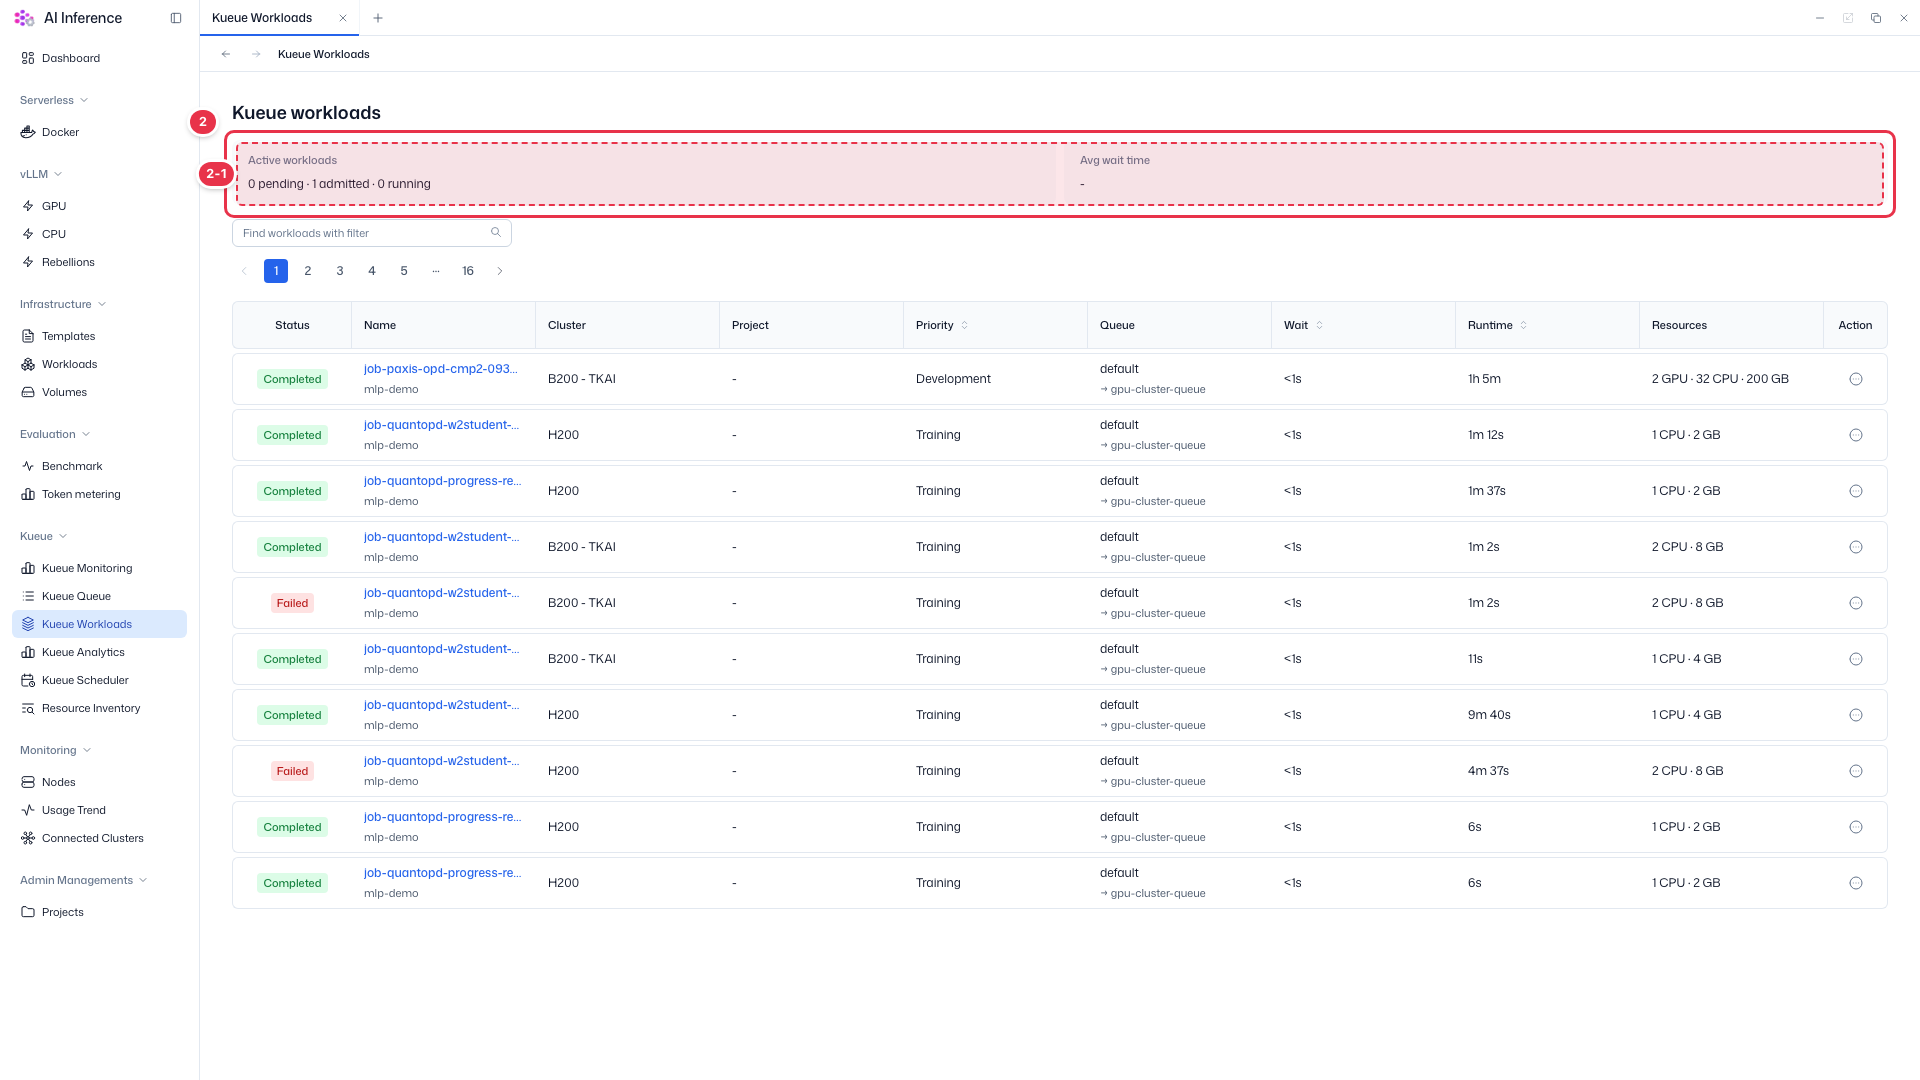The height and width of the screenshot is (1080, 1920).
Task: Jump to page 16 of workloads
Action: coord(468,271)
